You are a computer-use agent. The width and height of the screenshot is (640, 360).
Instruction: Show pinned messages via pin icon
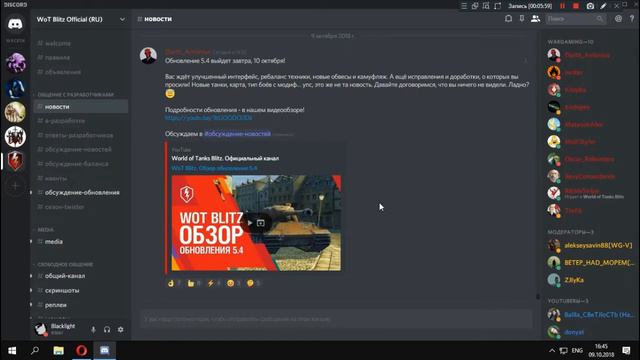(522, 19)
